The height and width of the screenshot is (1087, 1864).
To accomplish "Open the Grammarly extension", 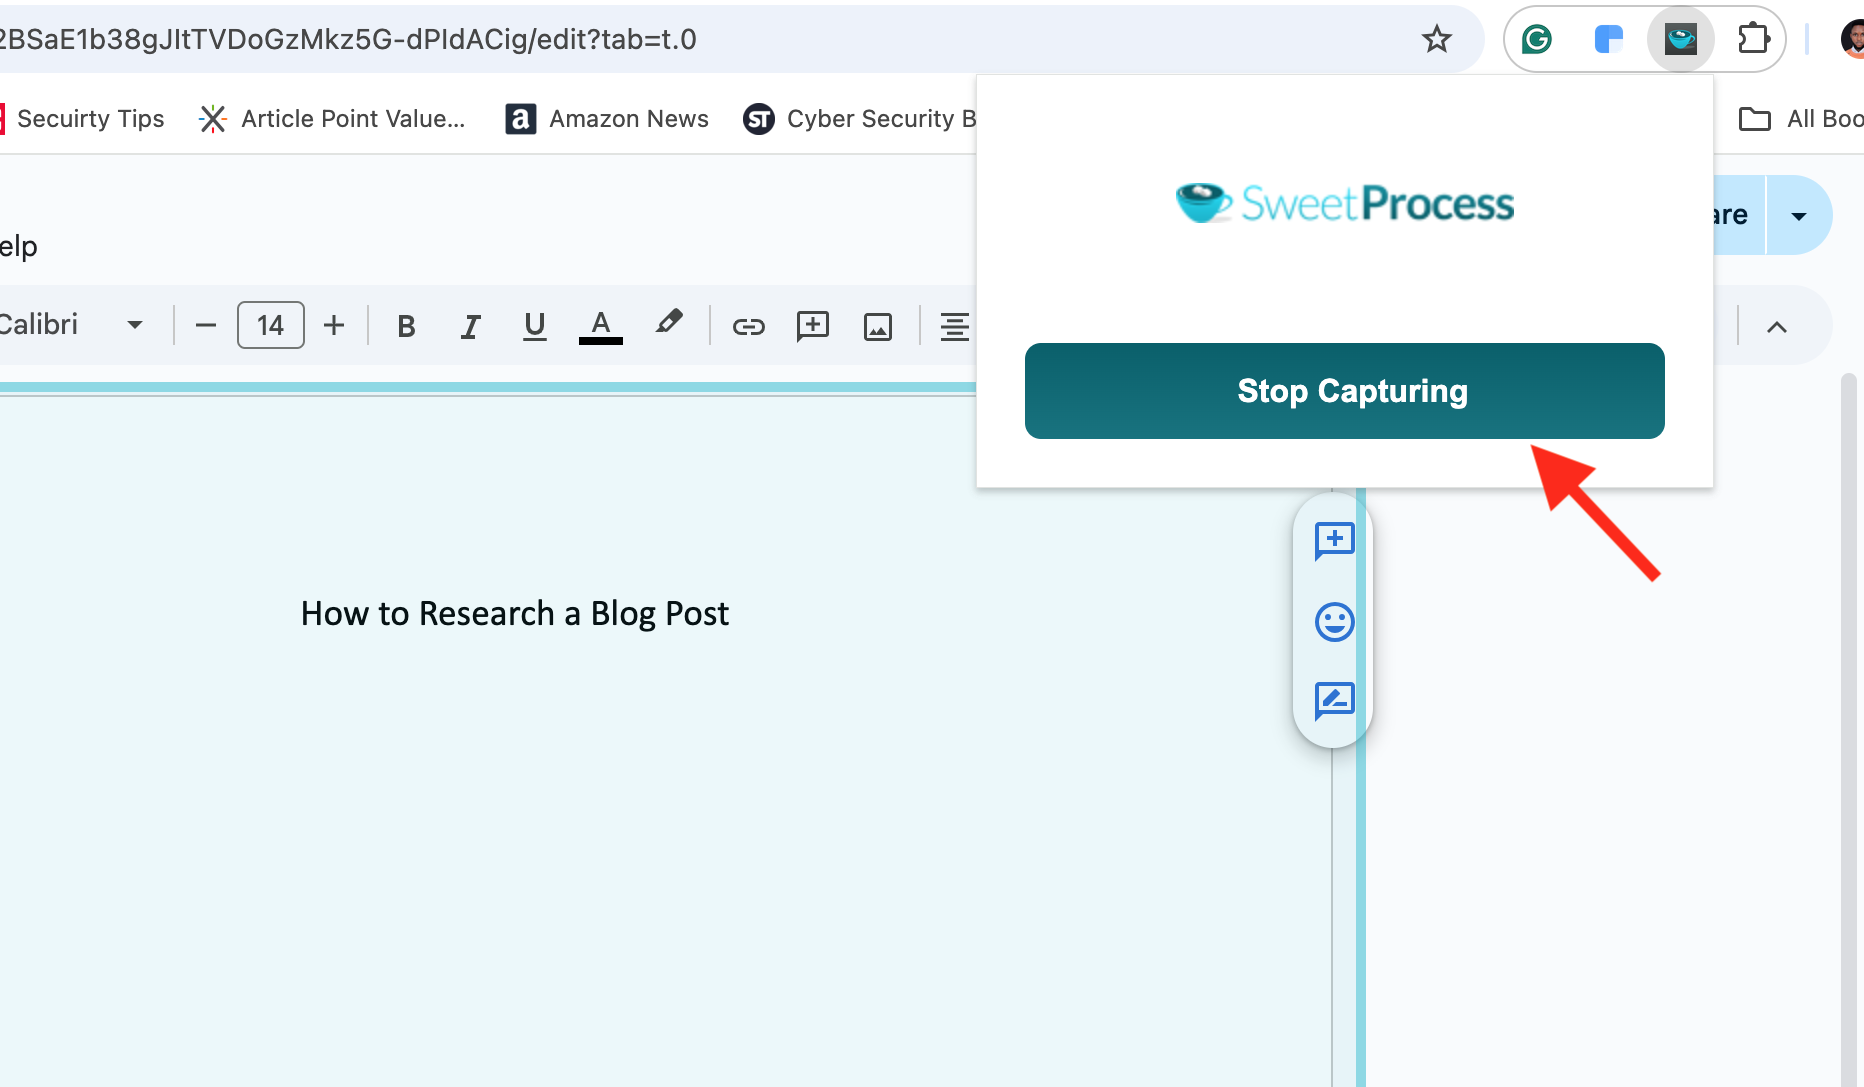I will click(x=1536, y=39).
